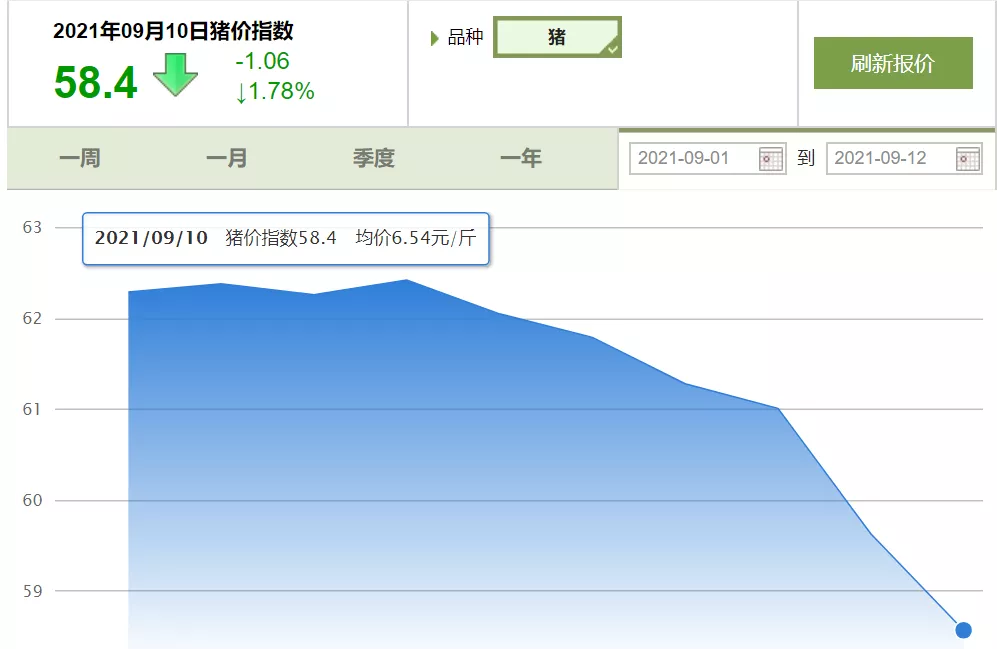Click the start date field 2021-09-01
The width and height of the screenshot is (997, 649).
pyautogui.click(x=708, y=158)
